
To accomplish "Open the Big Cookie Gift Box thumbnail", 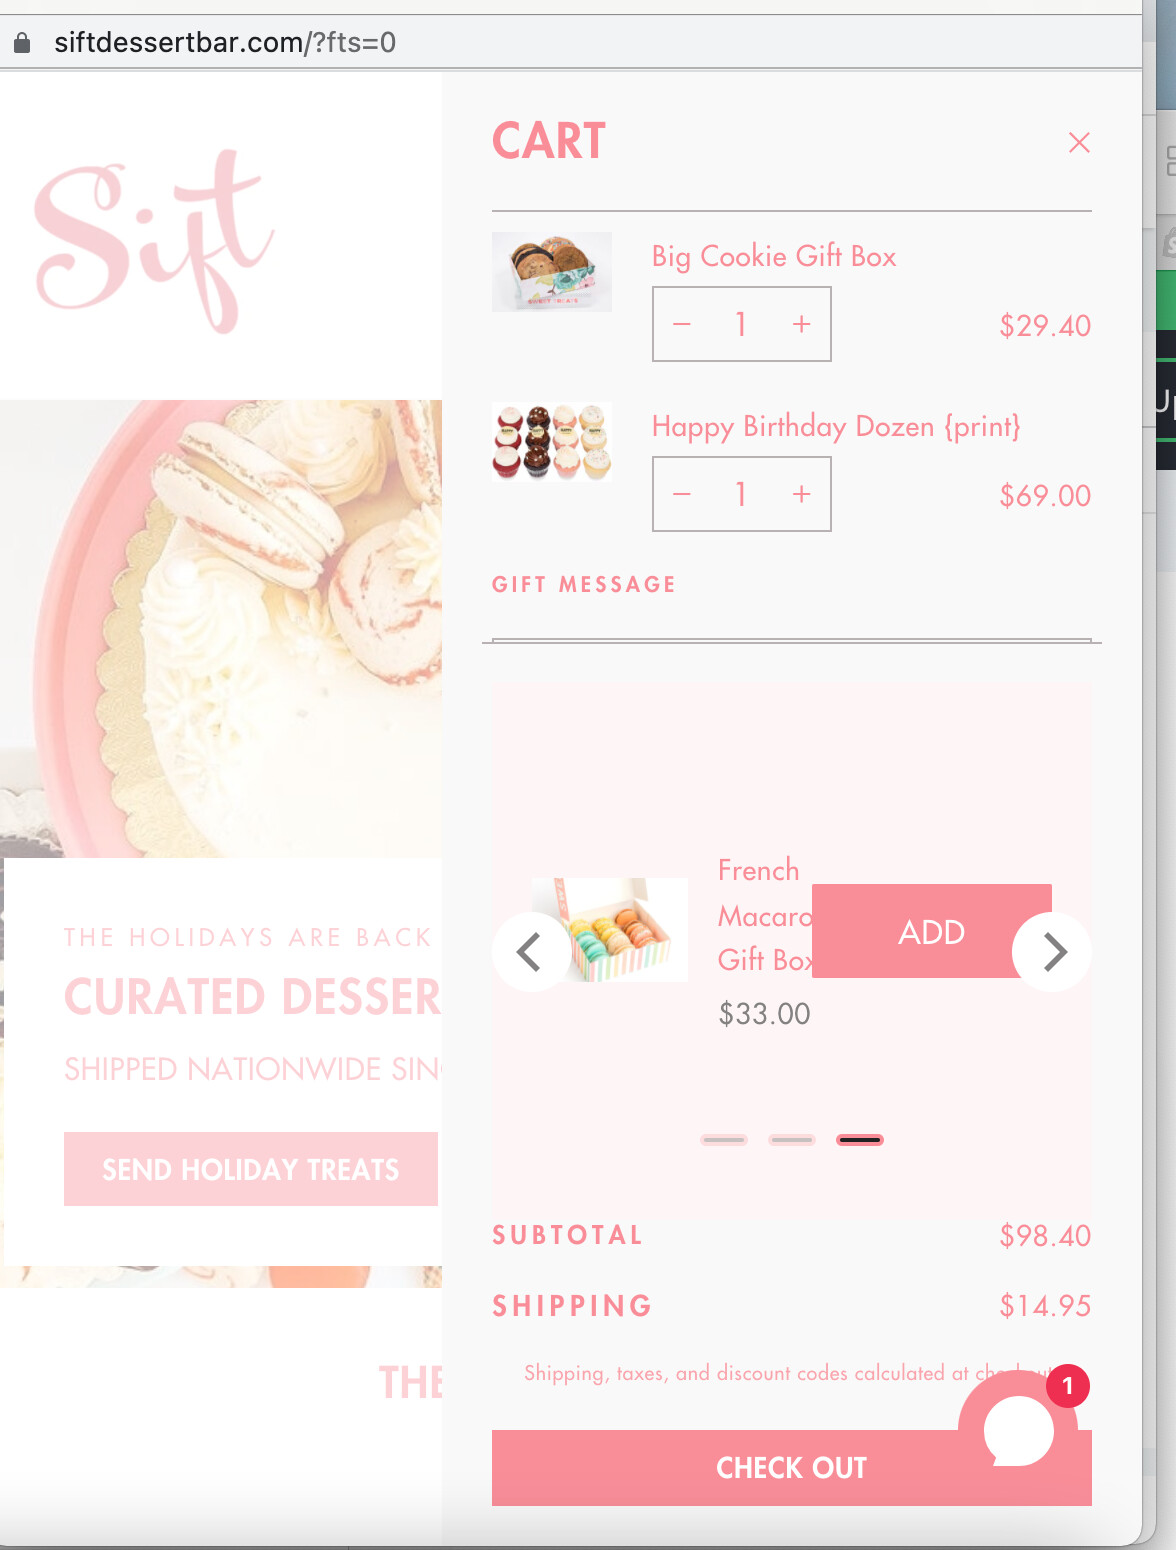I will 552,272.
